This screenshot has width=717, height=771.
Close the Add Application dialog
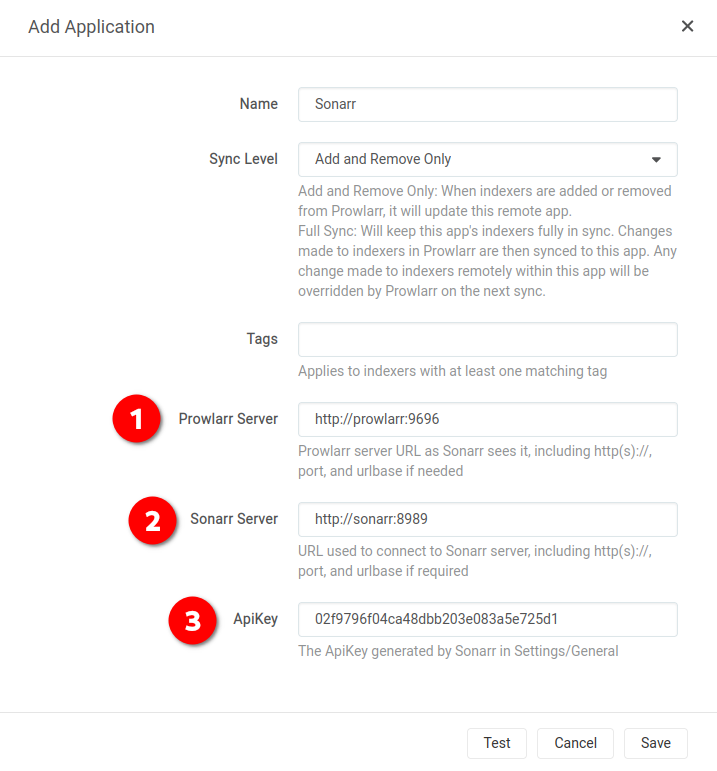[x=687, y=26]
